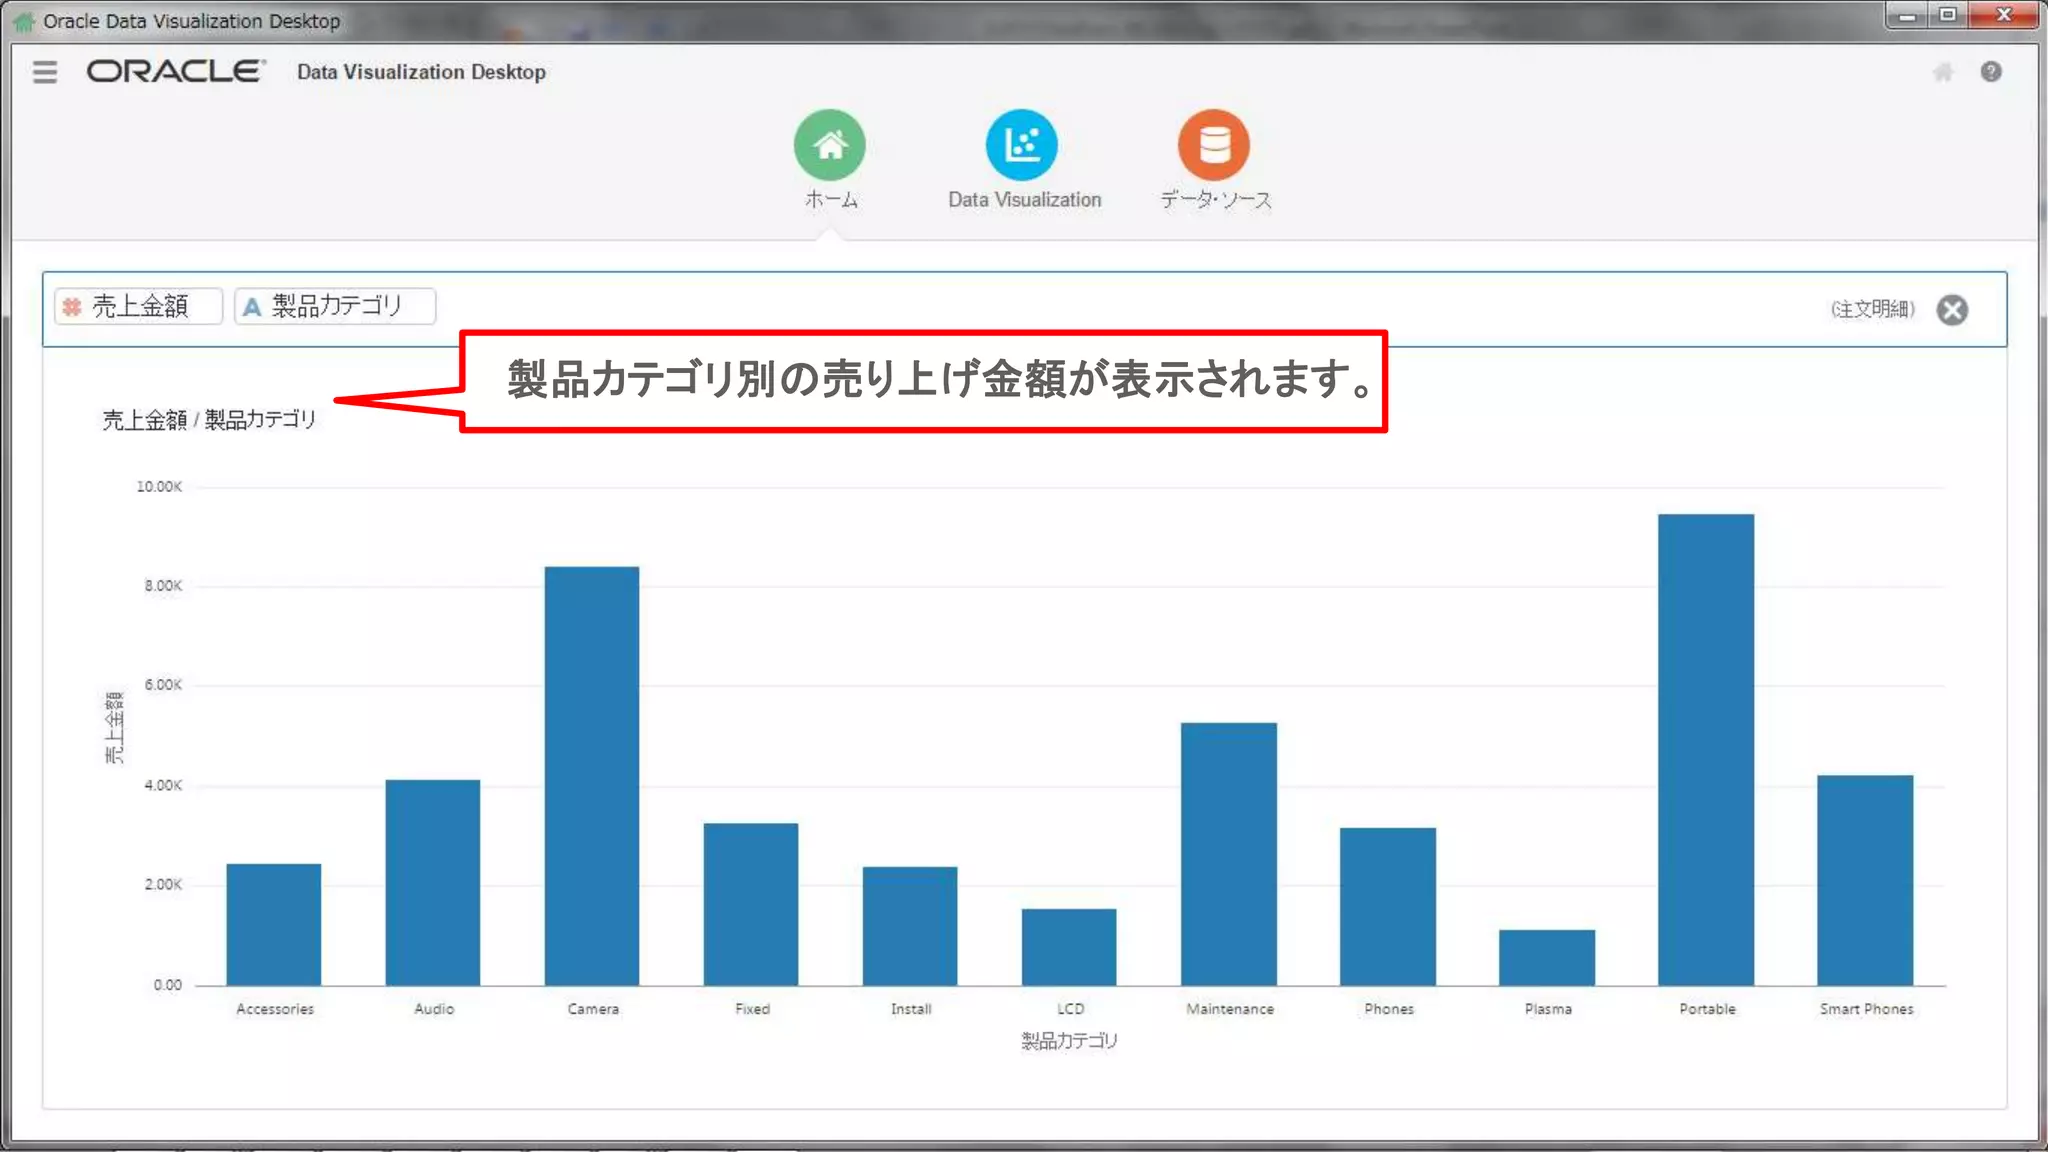Select the Smart Phones bar
The image size is (2048, 1152).
(x=1865, y=880)
